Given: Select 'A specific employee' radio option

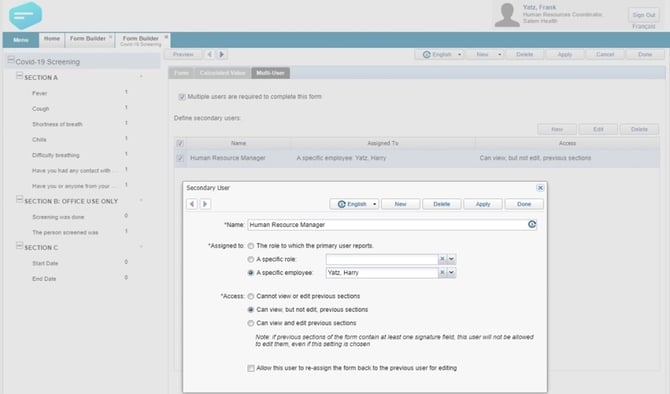Looking at the screenshot, I should pyautogui.click(x=251, y=273).
